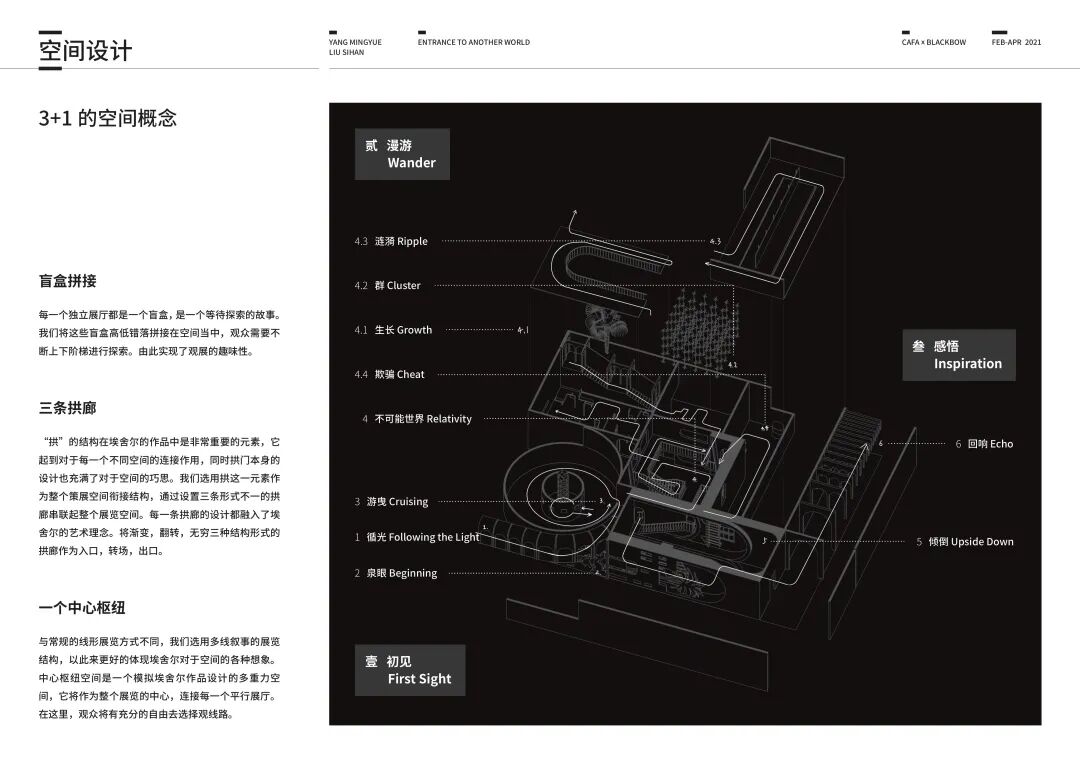Click the 一个中心枢纽 section heading
This screenshot has width=1080, height=764.
[82, 608]
